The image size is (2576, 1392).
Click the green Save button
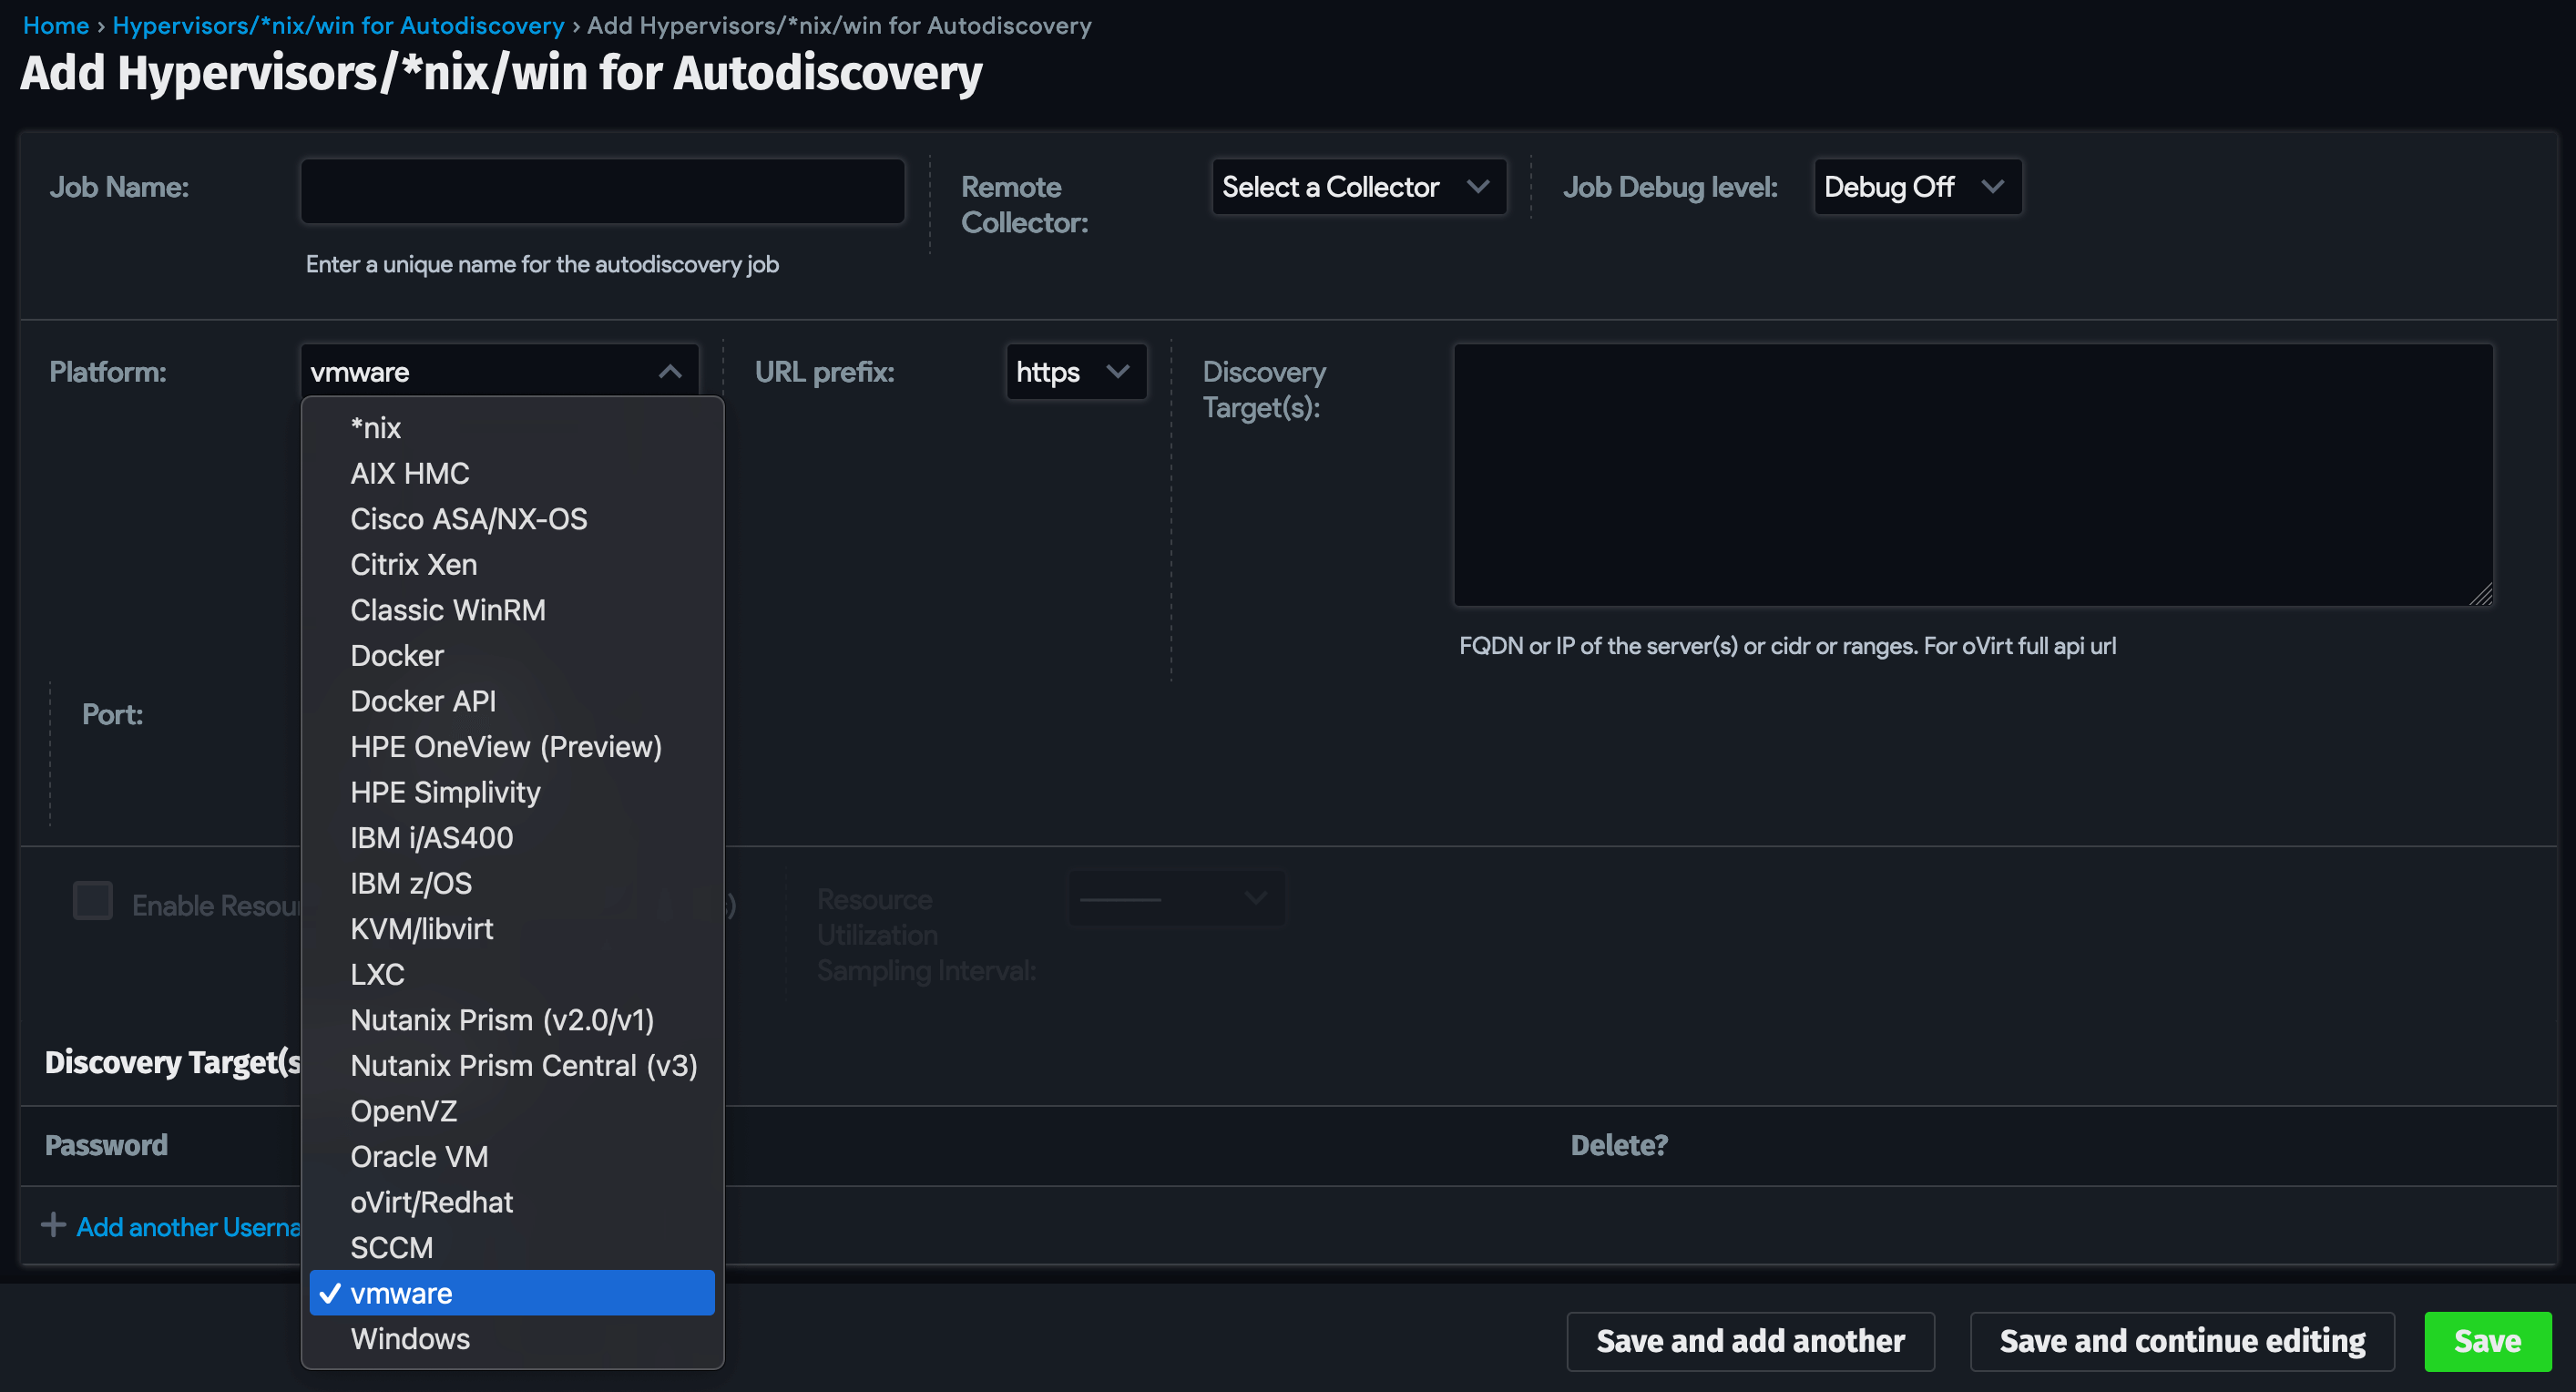tap(2487, 1341)
